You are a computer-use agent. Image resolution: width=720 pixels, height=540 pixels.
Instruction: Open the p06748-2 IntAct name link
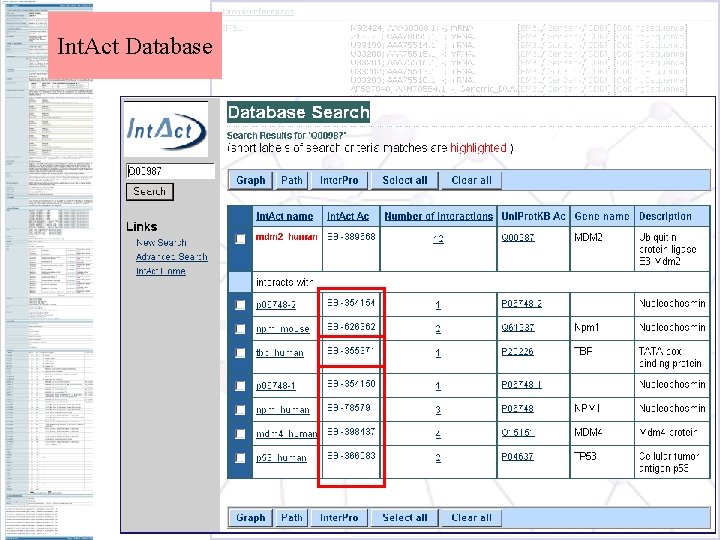click(x=276, y=305)
